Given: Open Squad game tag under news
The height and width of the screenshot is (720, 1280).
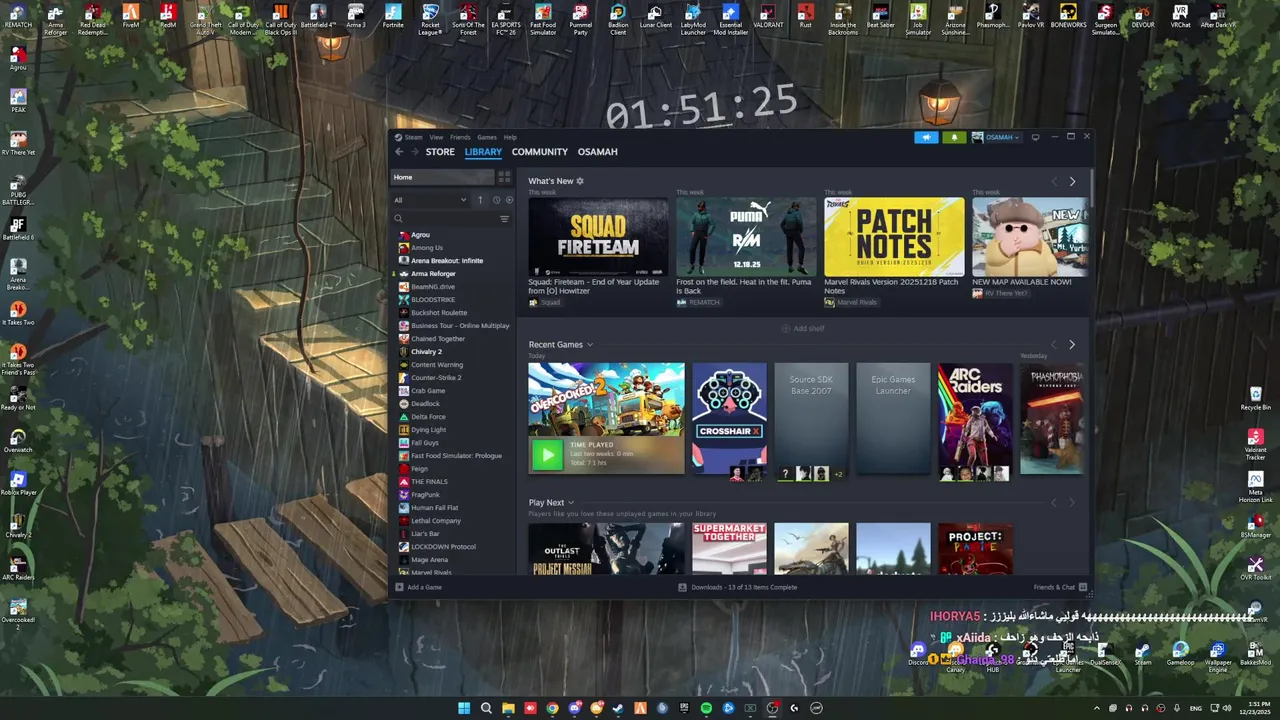Looking at the screenshot, I should tap(545, 302).
